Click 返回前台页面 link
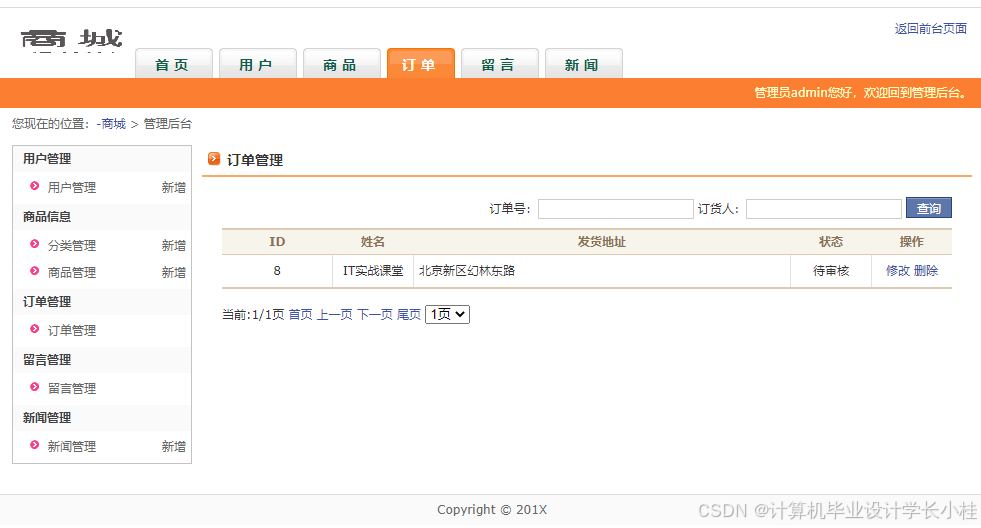Viewport: 981px width, 528px height. click(x=930, y=29)
